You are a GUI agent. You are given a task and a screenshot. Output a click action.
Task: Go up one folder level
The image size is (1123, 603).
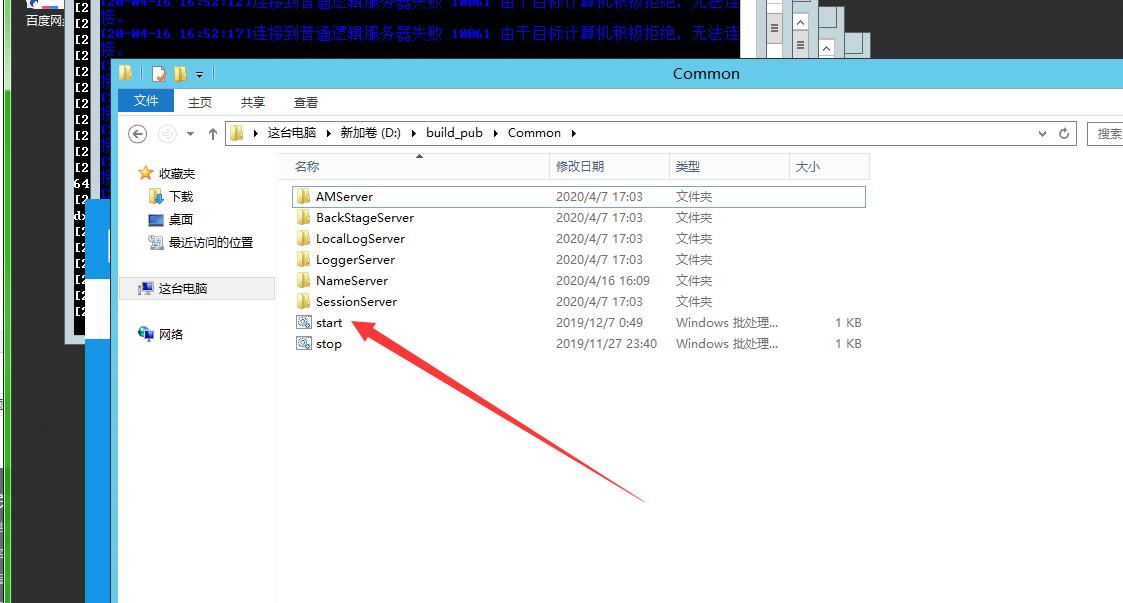pos(212,133)
